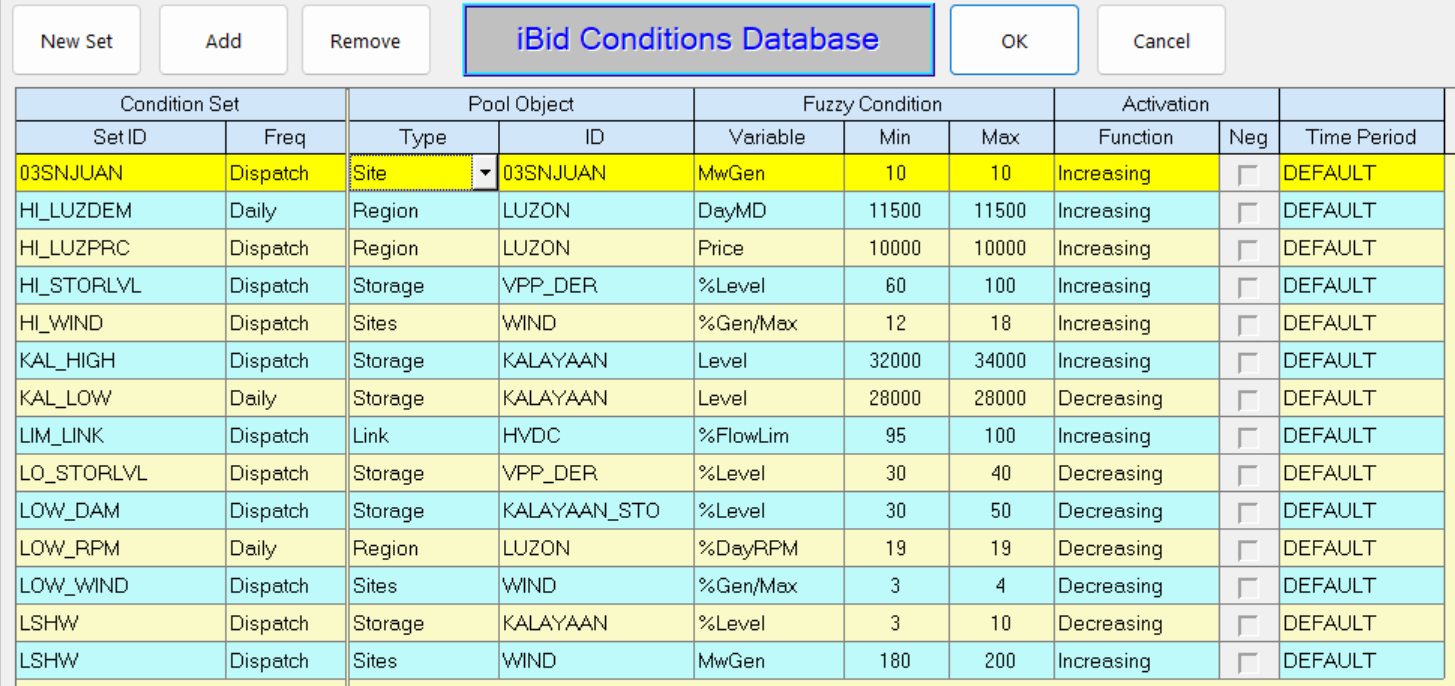Click the Cancel button
This screenshot has width=1455, height=686.
coord(1160,40)
